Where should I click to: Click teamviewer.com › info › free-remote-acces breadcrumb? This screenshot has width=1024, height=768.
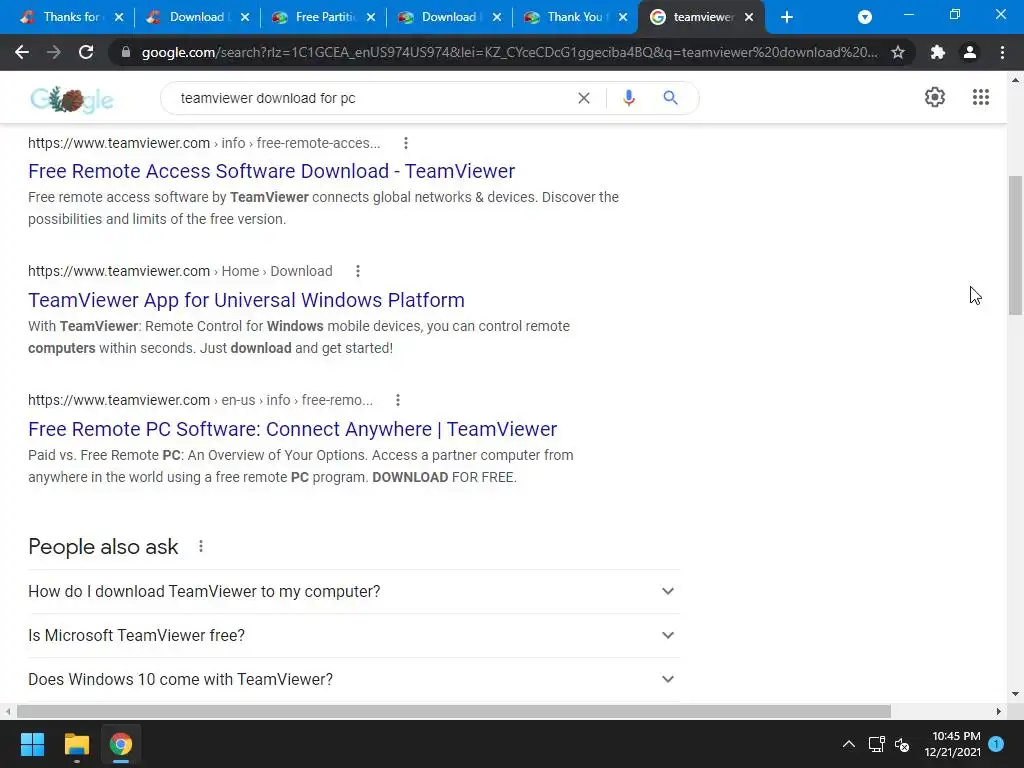click(204, 143)
